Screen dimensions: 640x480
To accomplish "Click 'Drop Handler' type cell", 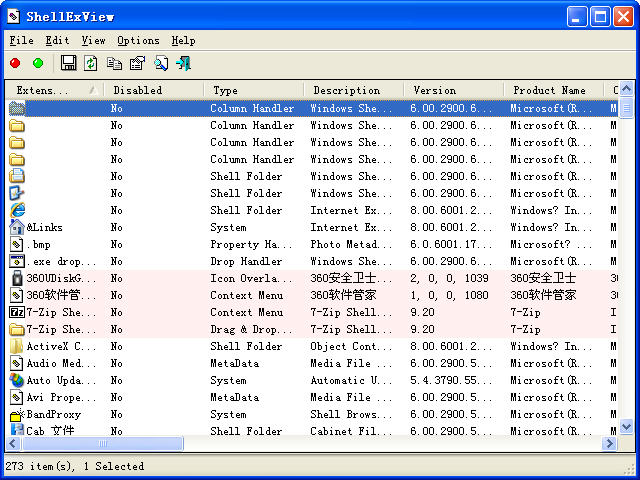I will click(246, 261).
